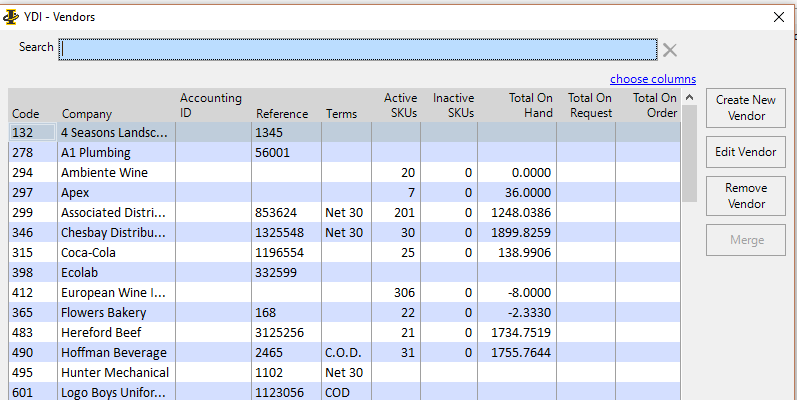
Task: Click the Remove Vendor button
Action: coord(746,196)
